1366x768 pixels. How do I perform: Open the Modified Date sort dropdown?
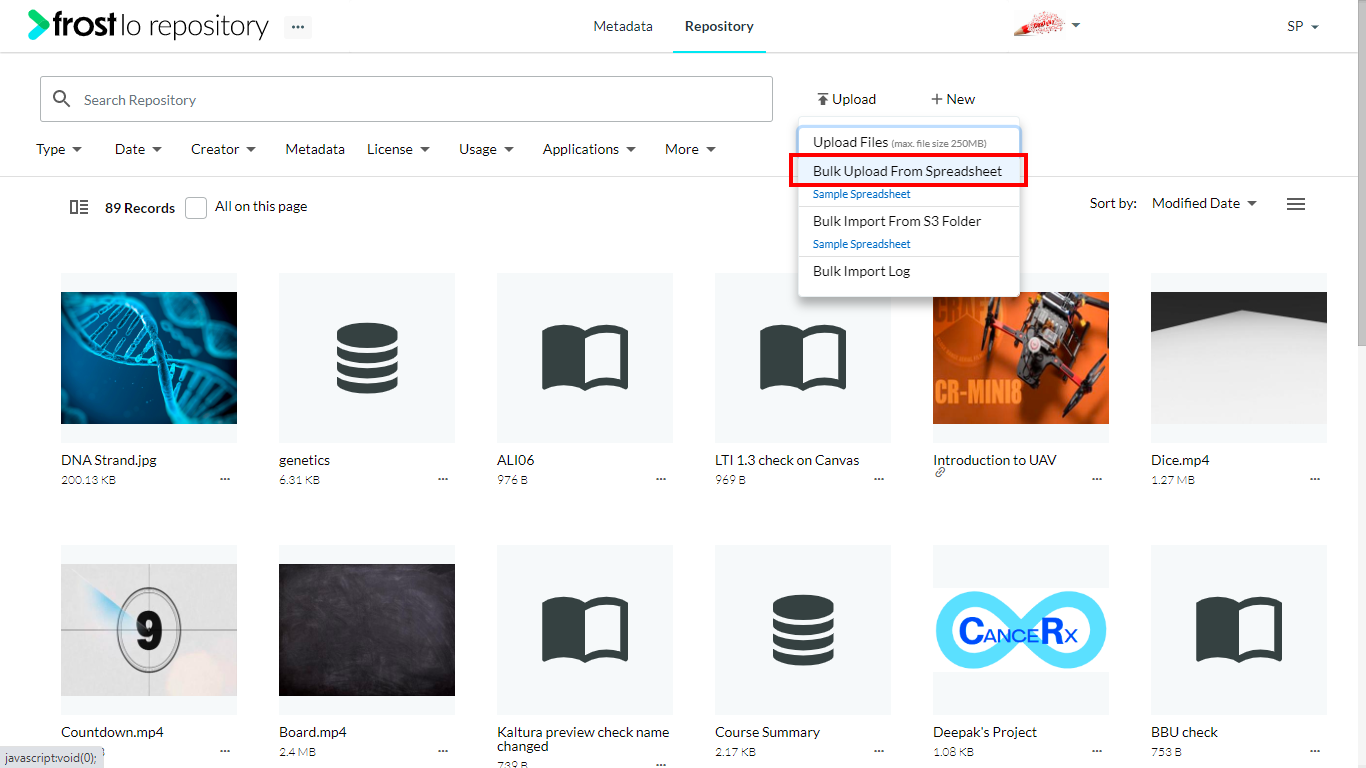pos(1204,203)
